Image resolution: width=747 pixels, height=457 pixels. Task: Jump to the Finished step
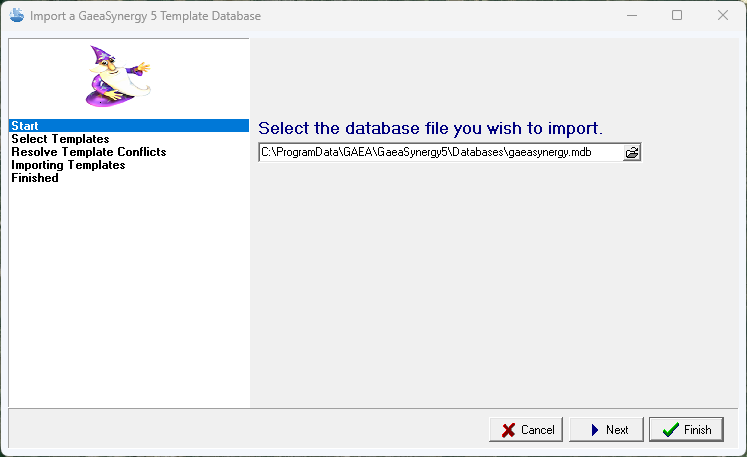(x=35, y=178)
